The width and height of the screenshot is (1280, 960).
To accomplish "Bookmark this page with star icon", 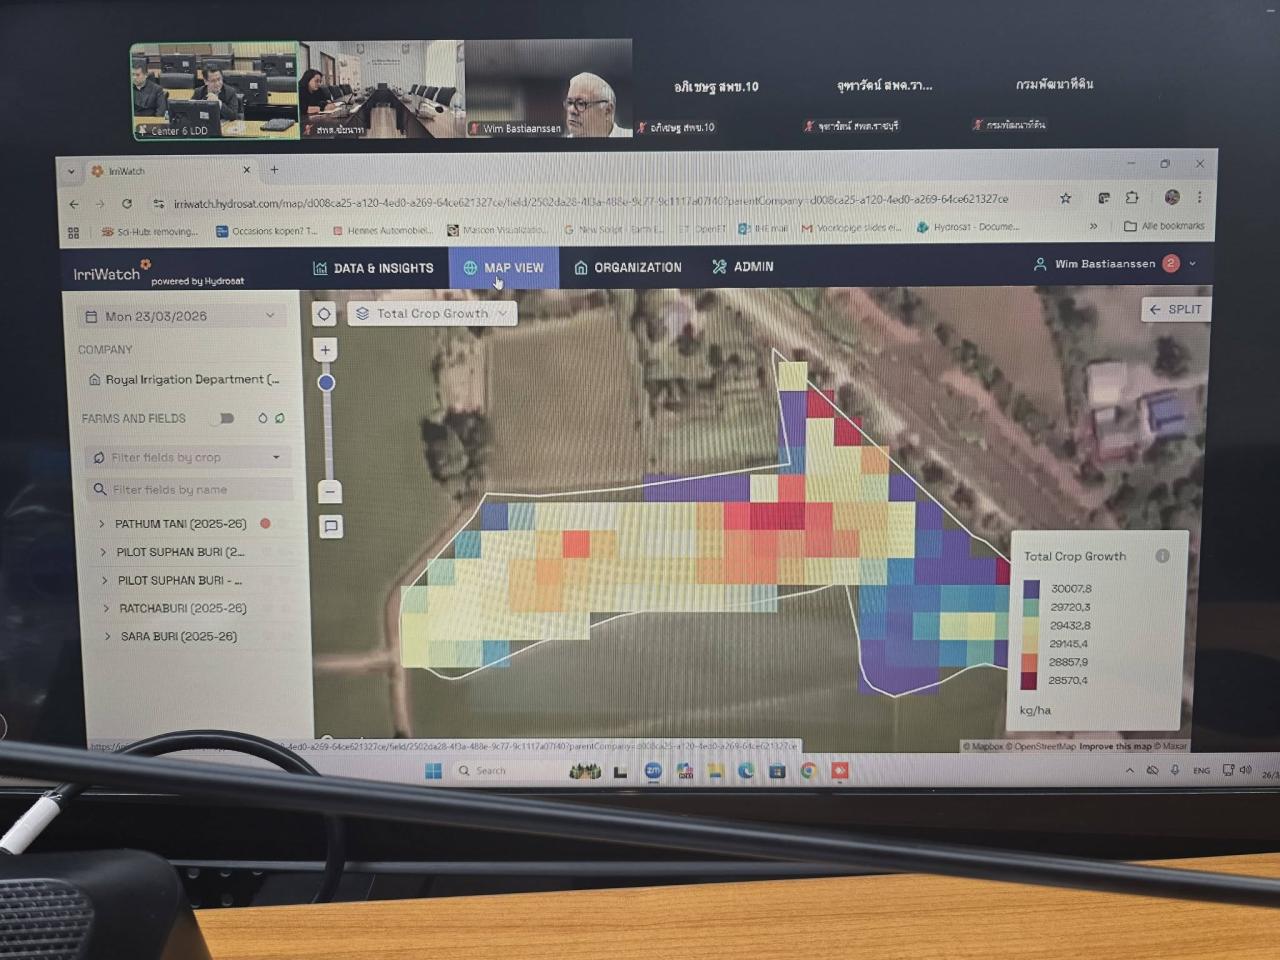I will click(1066, 198).
